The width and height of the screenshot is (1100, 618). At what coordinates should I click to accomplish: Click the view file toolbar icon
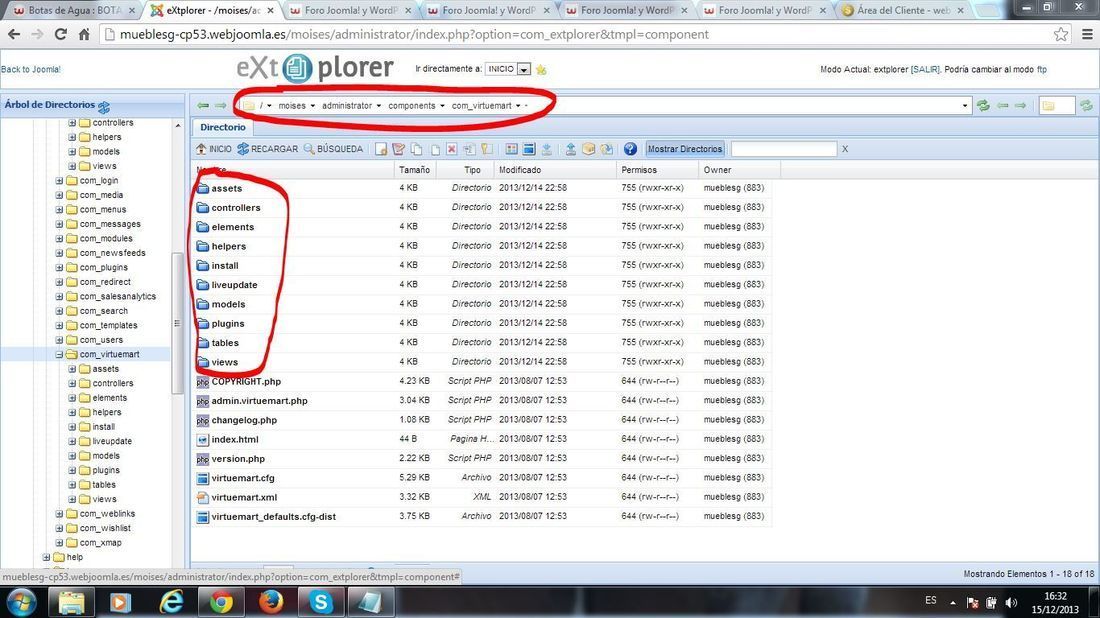[511, 149]
